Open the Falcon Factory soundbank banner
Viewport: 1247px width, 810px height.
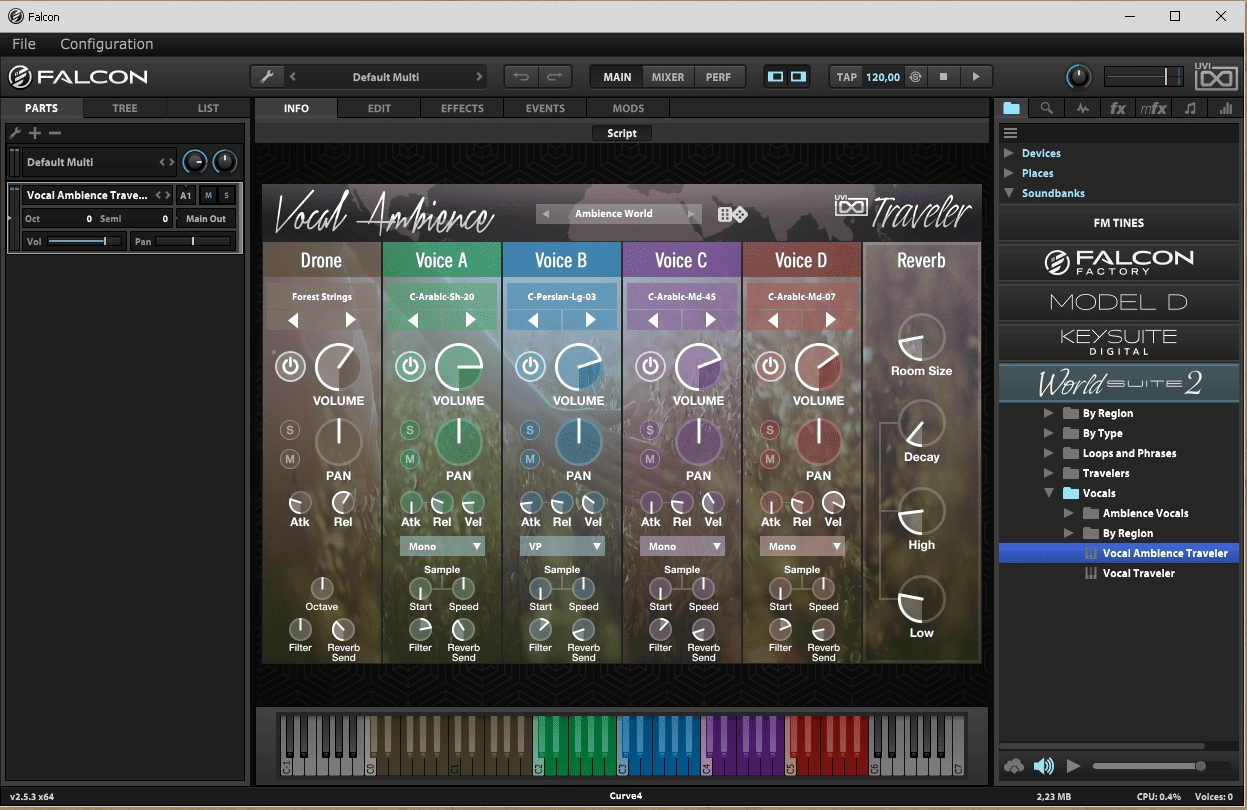pyautogui.click(x=1119, y=262)
